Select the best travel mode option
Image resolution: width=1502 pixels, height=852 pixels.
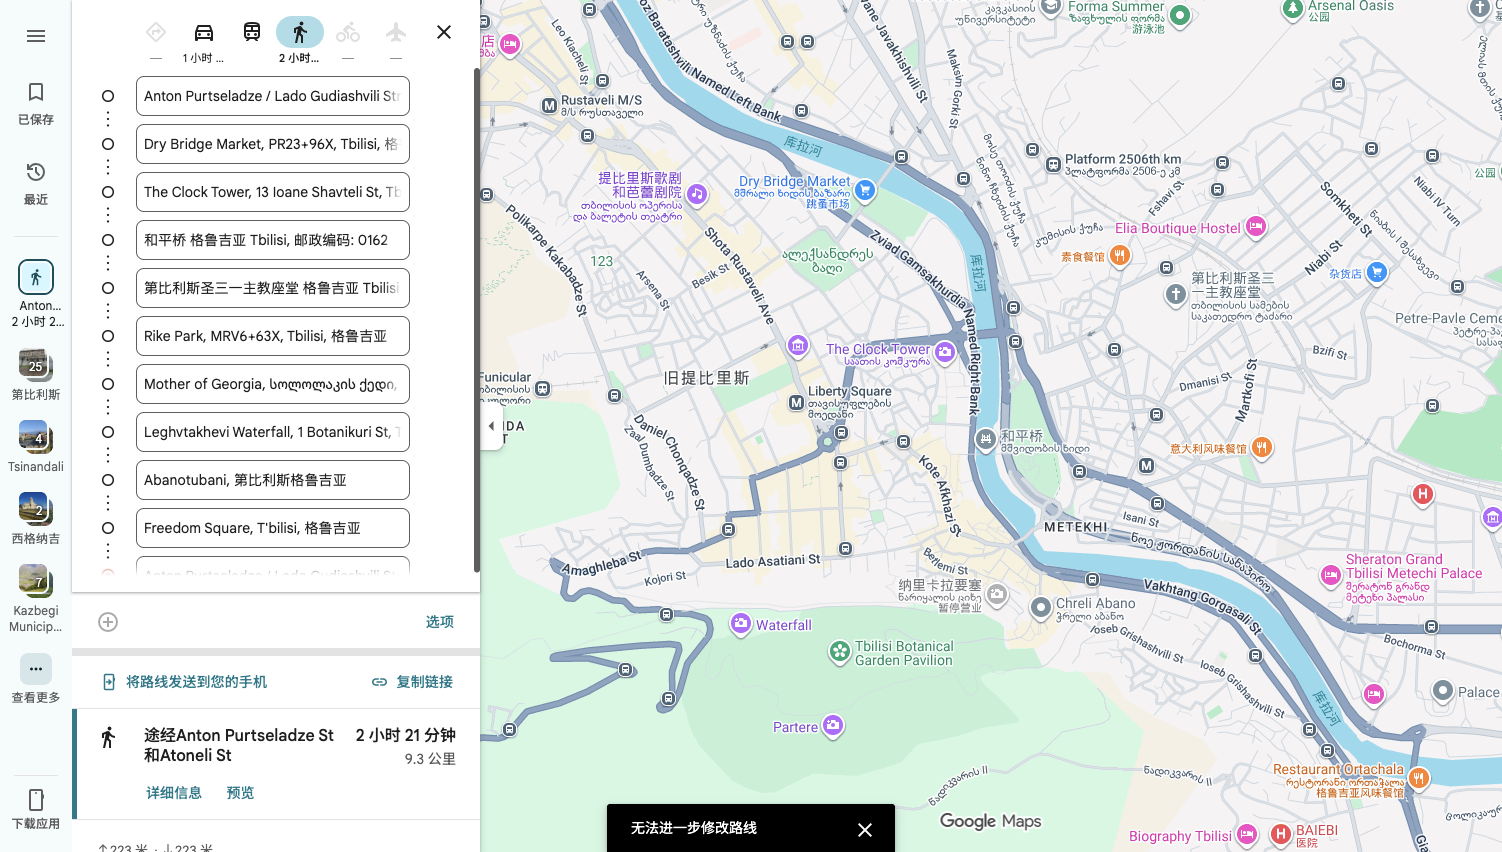click(x=156, y=32)
